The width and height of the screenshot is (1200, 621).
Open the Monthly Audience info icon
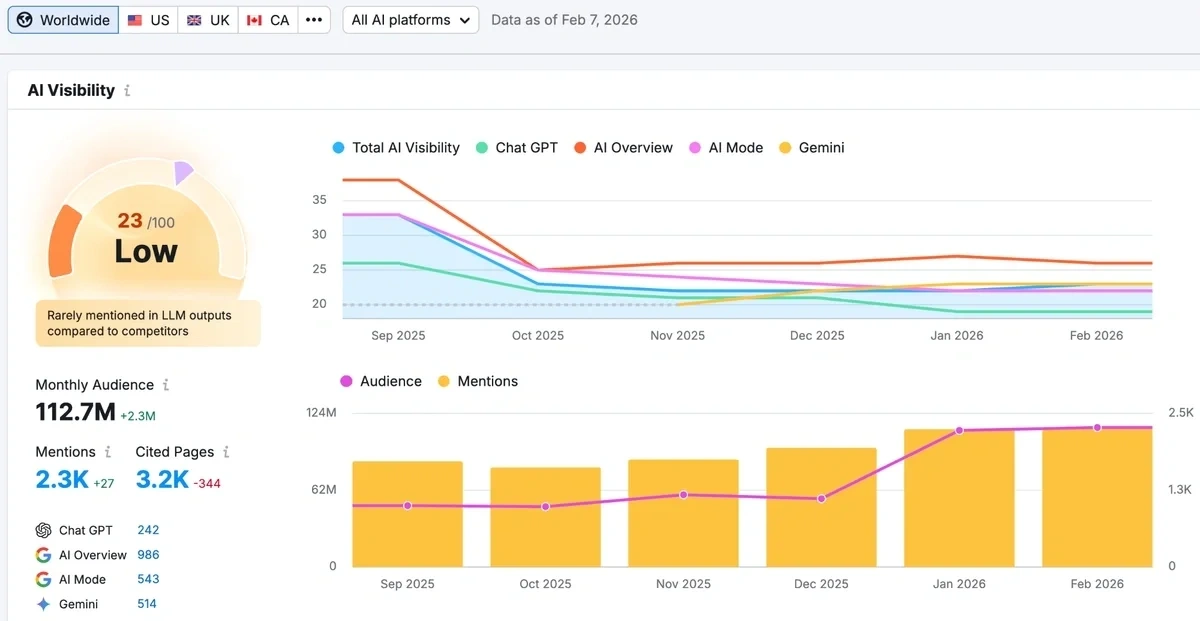coord(166,385)
